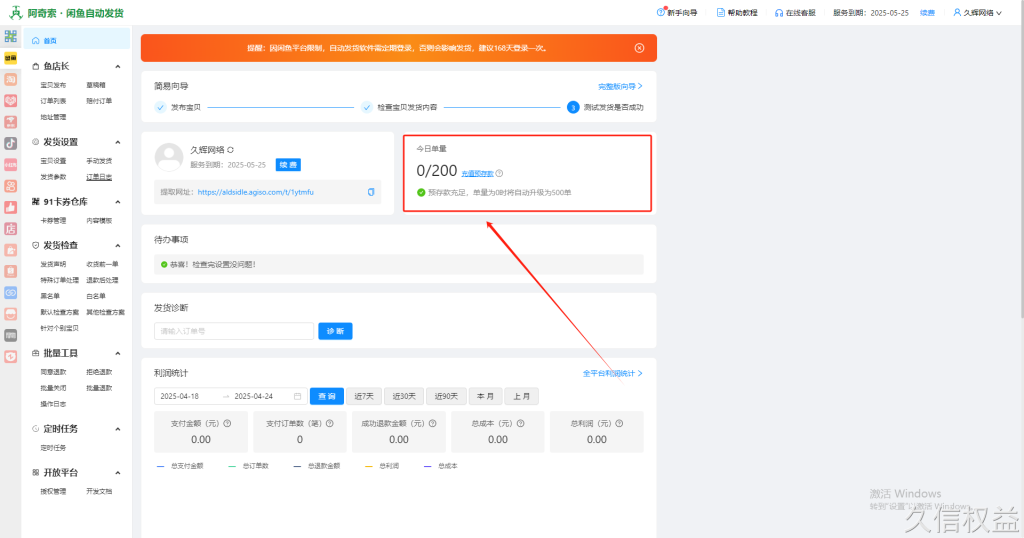Refresh the 久辉网络 shop name
The width and height of the screenshot is (1024, 538).
[231, 150]
